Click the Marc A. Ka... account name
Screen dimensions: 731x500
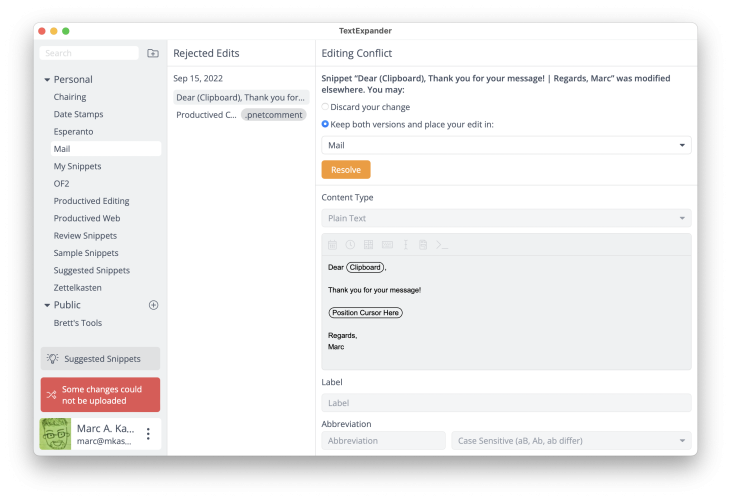click(105, 428)
